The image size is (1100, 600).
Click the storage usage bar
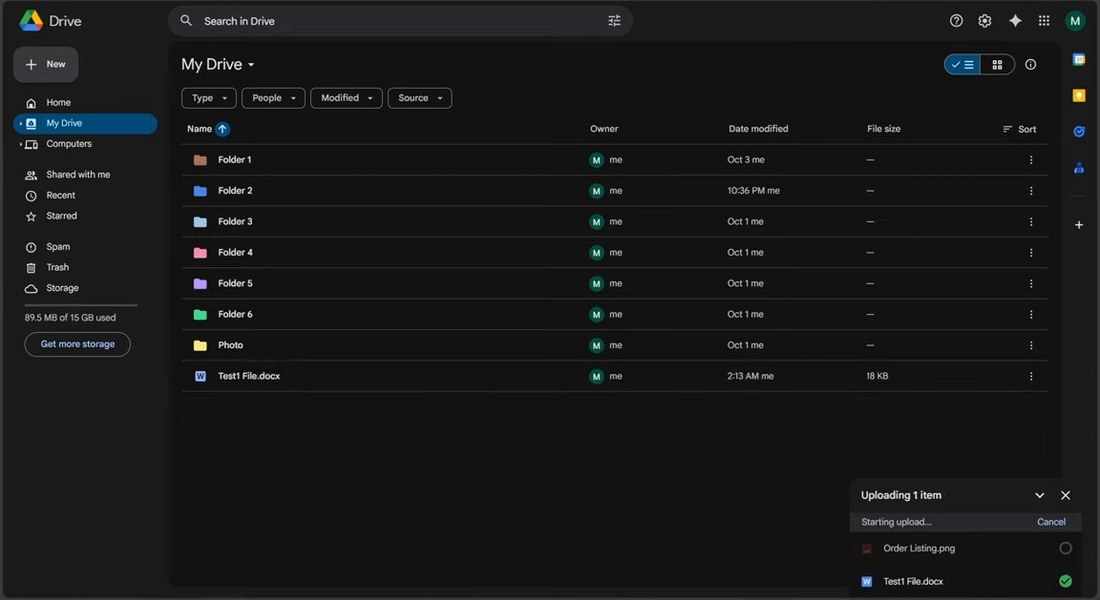[81, 305]
